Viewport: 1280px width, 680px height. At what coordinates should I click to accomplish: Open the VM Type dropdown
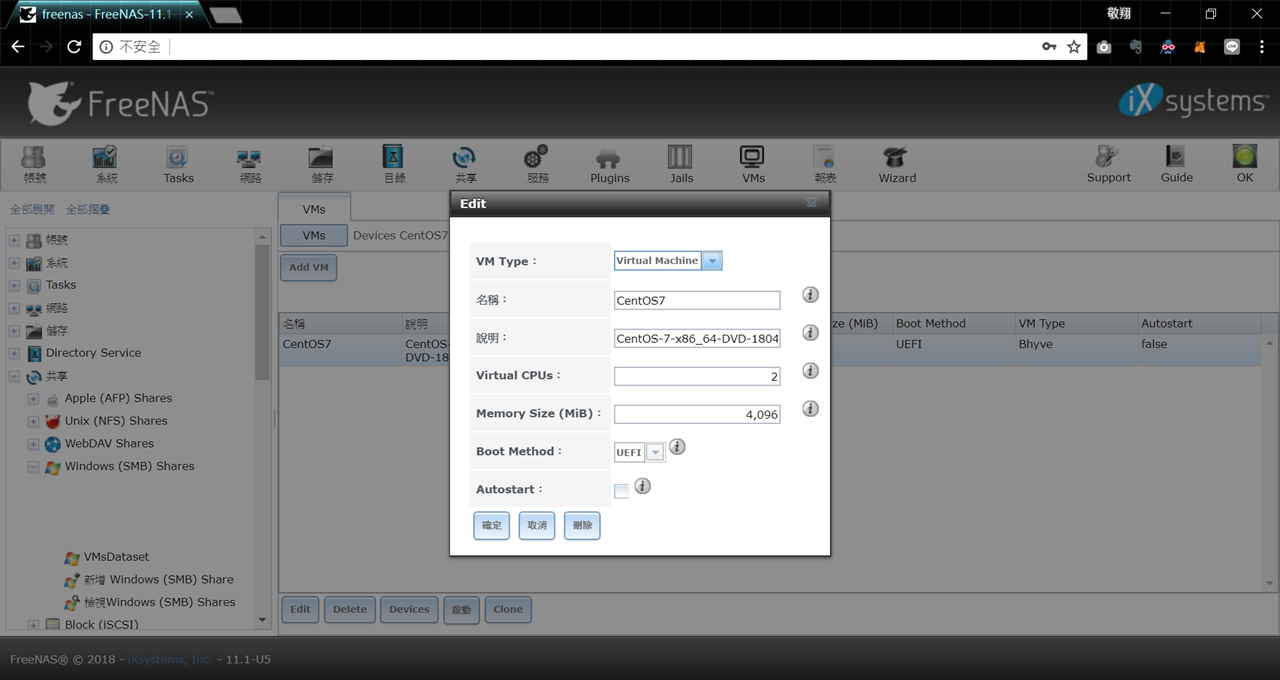click(712, 261)
